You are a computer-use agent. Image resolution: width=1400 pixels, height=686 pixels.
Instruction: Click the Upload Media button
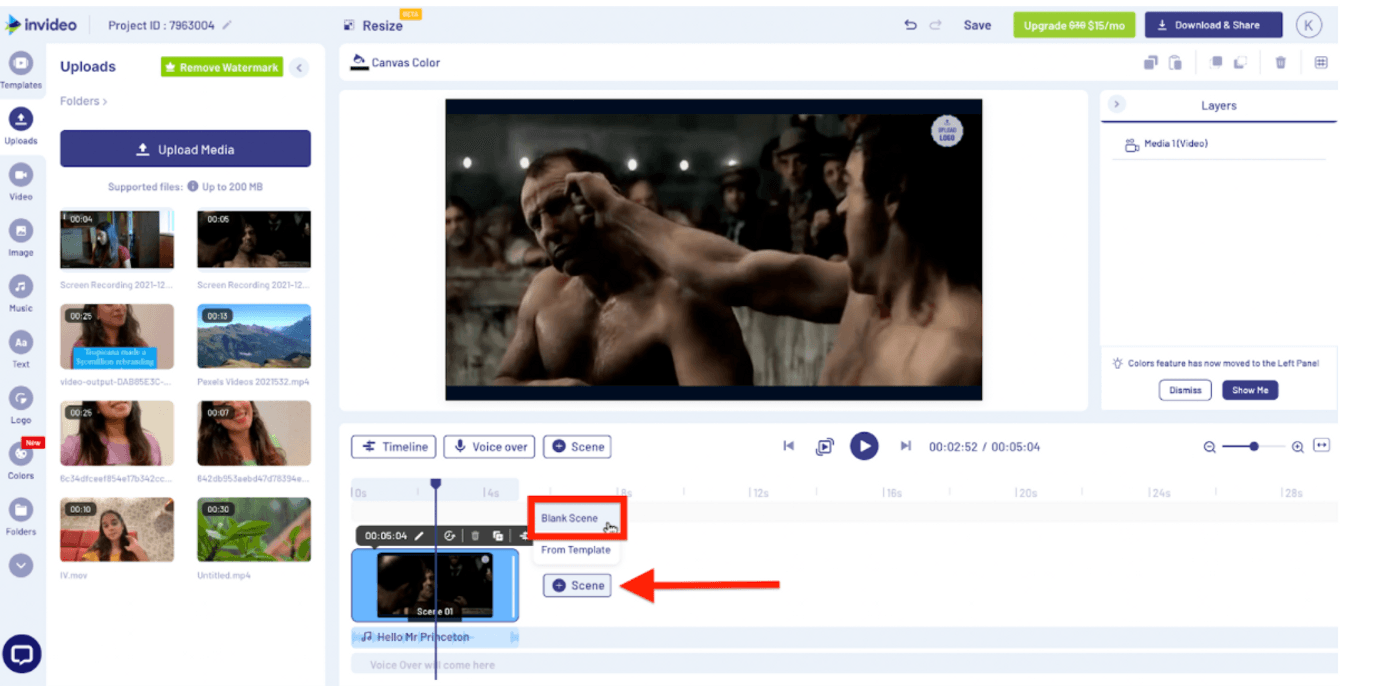(185, 149)
